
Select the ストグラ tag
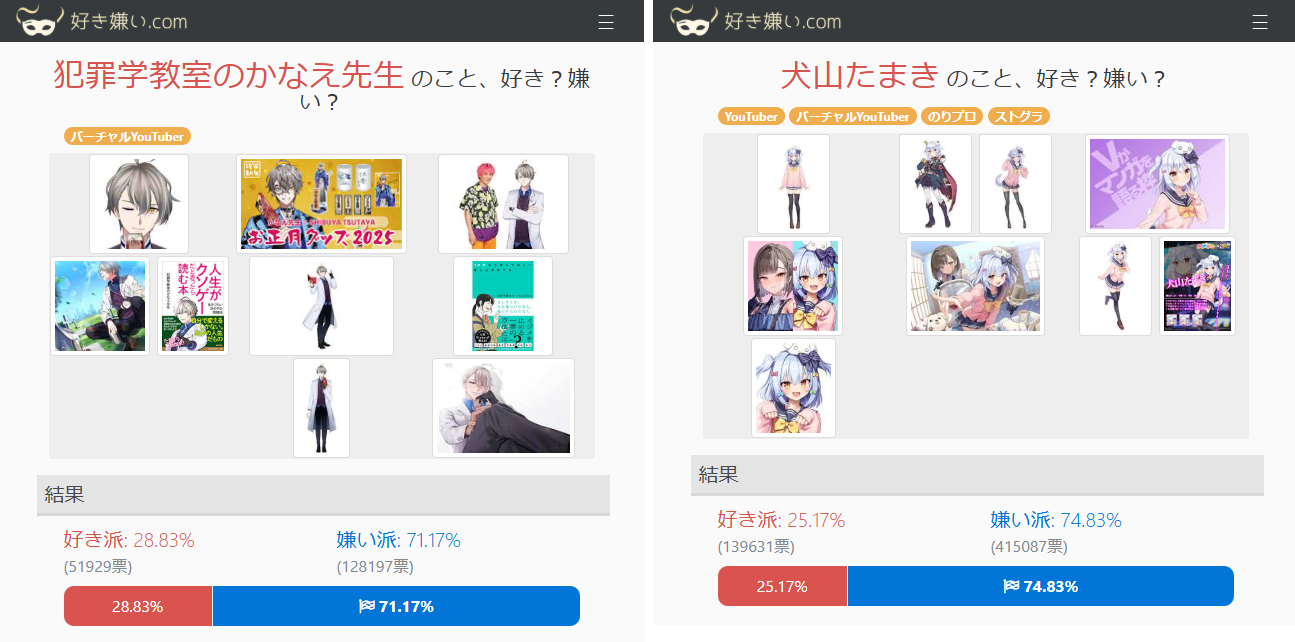click(1019, 117)
